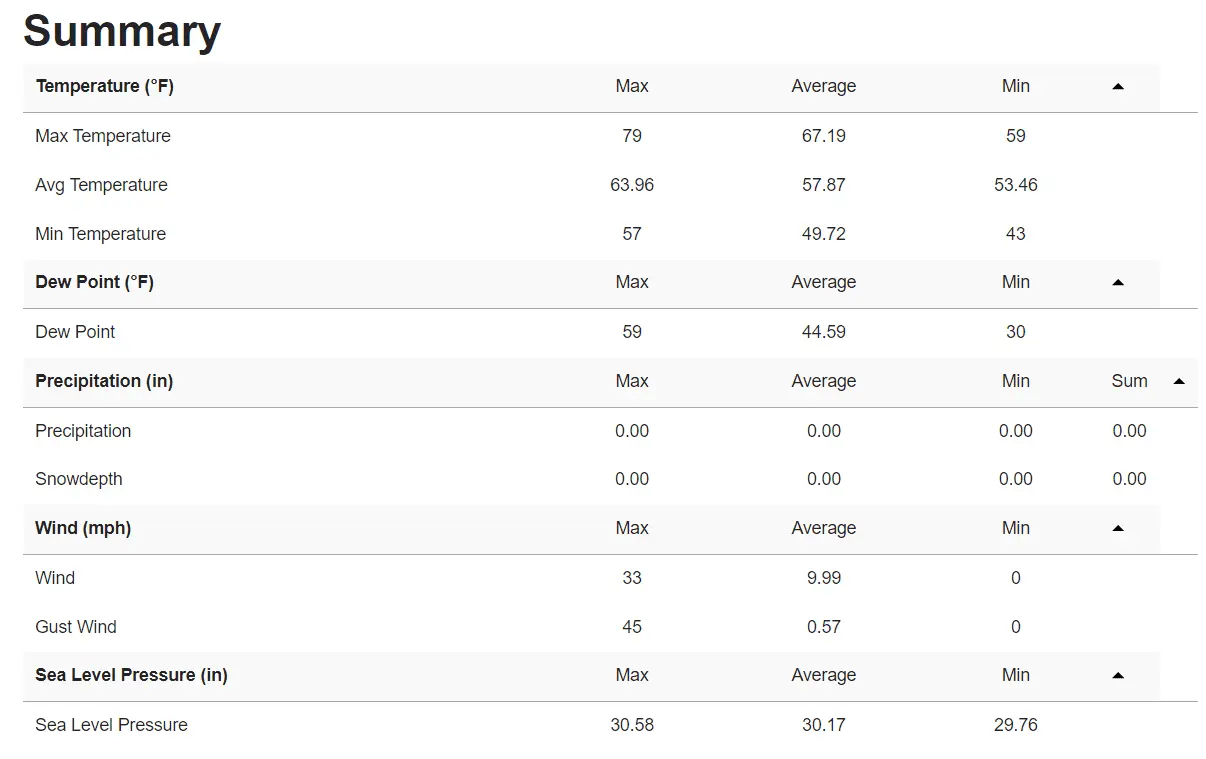
Task: Click the Max column header in Dew Point section
Action: coord(632,282)
